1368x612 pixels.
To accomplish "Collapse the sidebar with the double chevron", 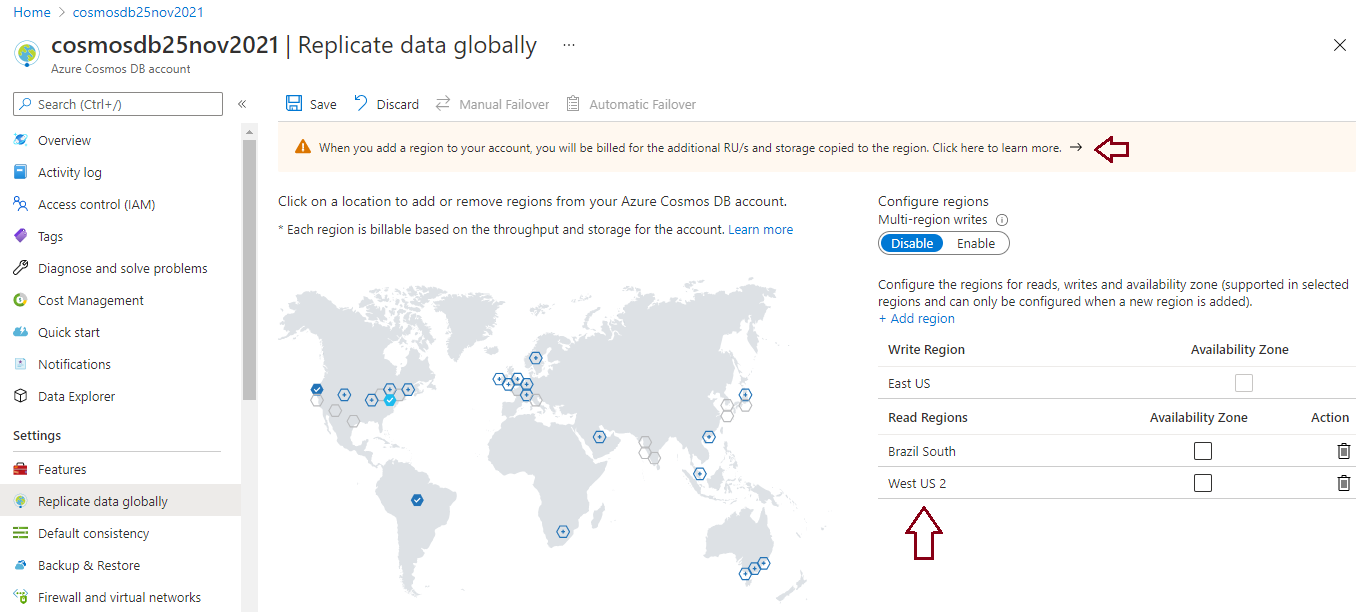I will (x=242, y=104).
